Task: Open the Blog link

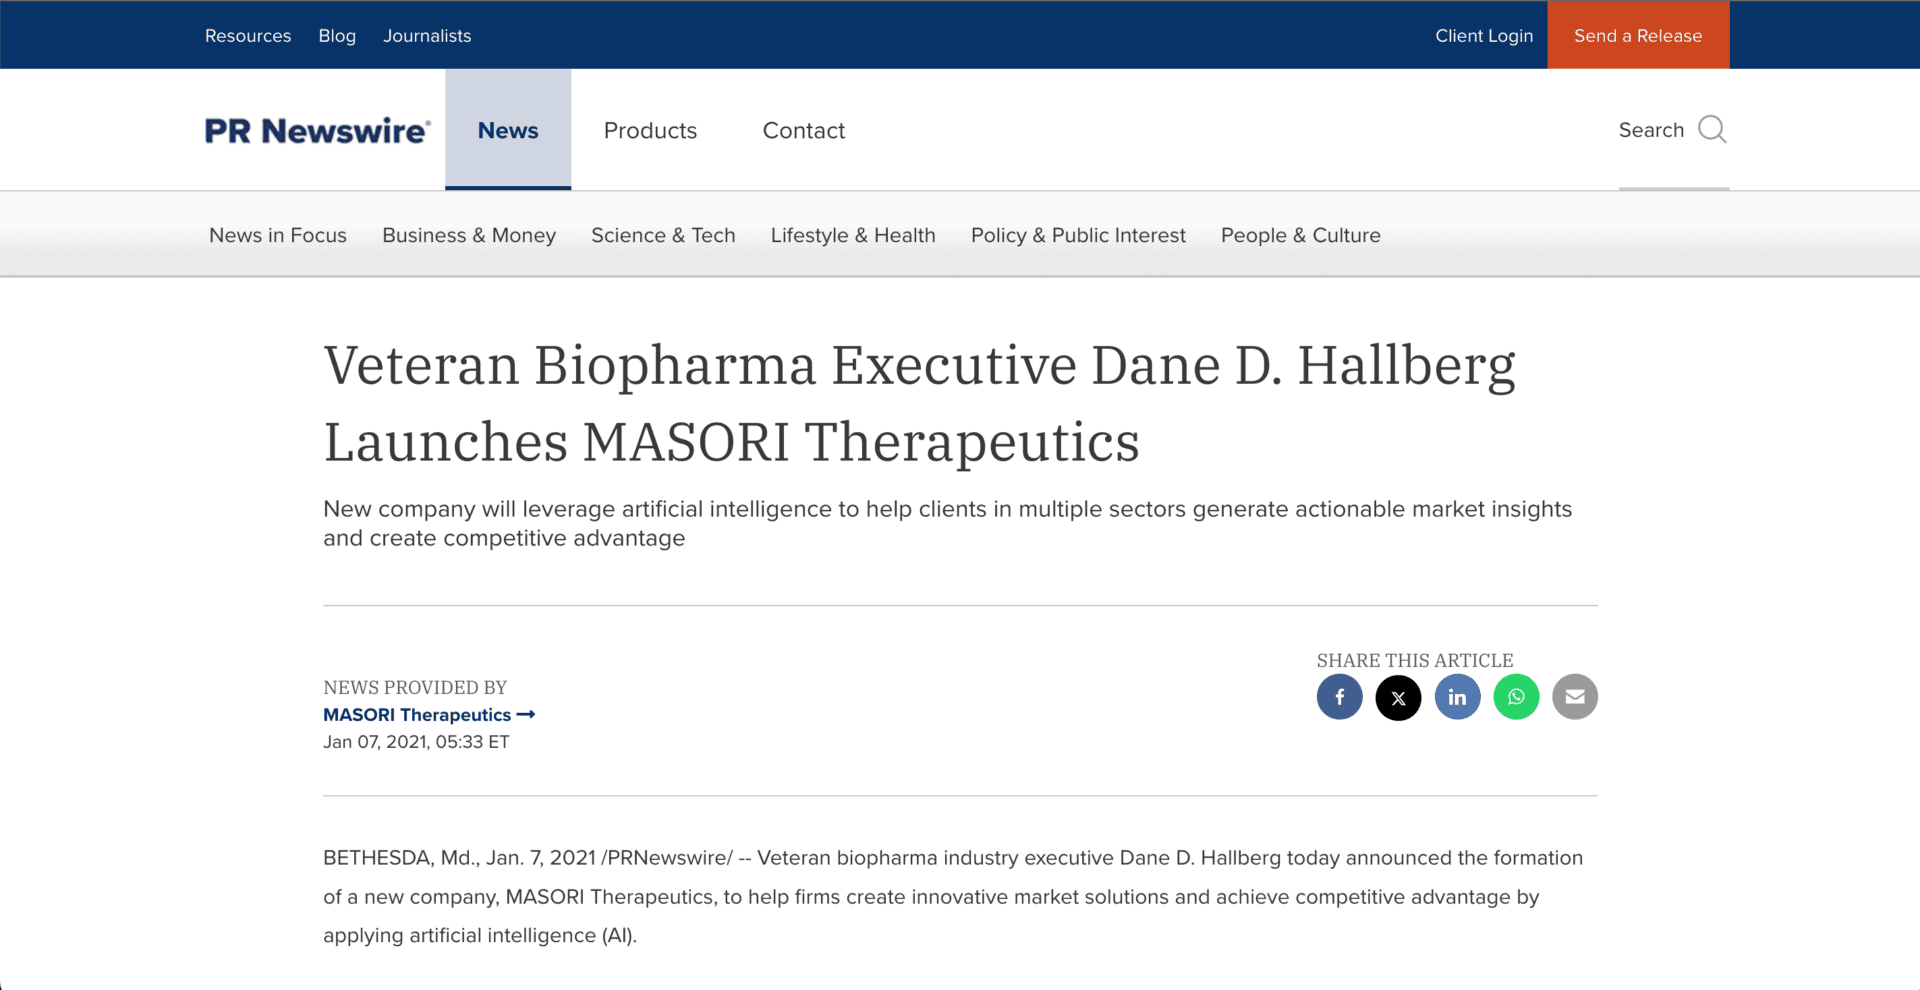Action: (x=337, y=36)
